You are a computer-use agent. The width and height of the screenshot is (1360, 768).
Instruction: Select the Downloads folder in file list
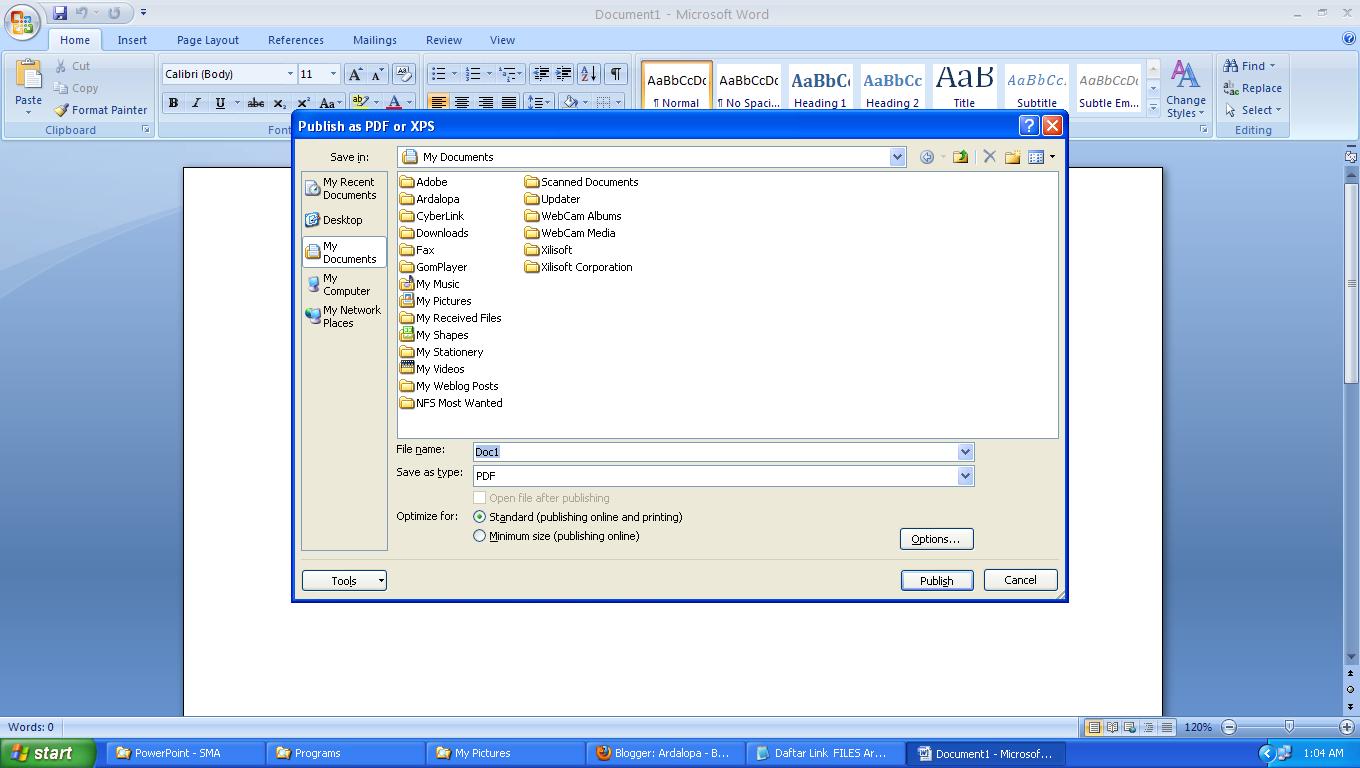(434, 233)
